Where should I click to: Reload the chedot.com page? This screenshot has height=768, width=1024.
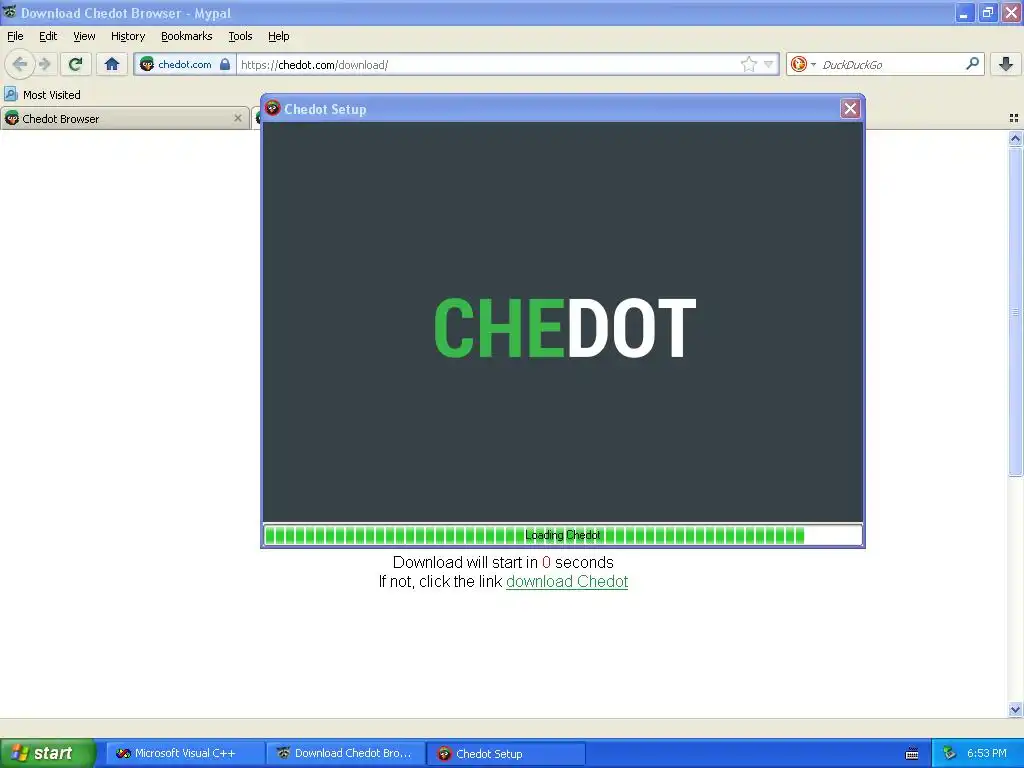75,64
